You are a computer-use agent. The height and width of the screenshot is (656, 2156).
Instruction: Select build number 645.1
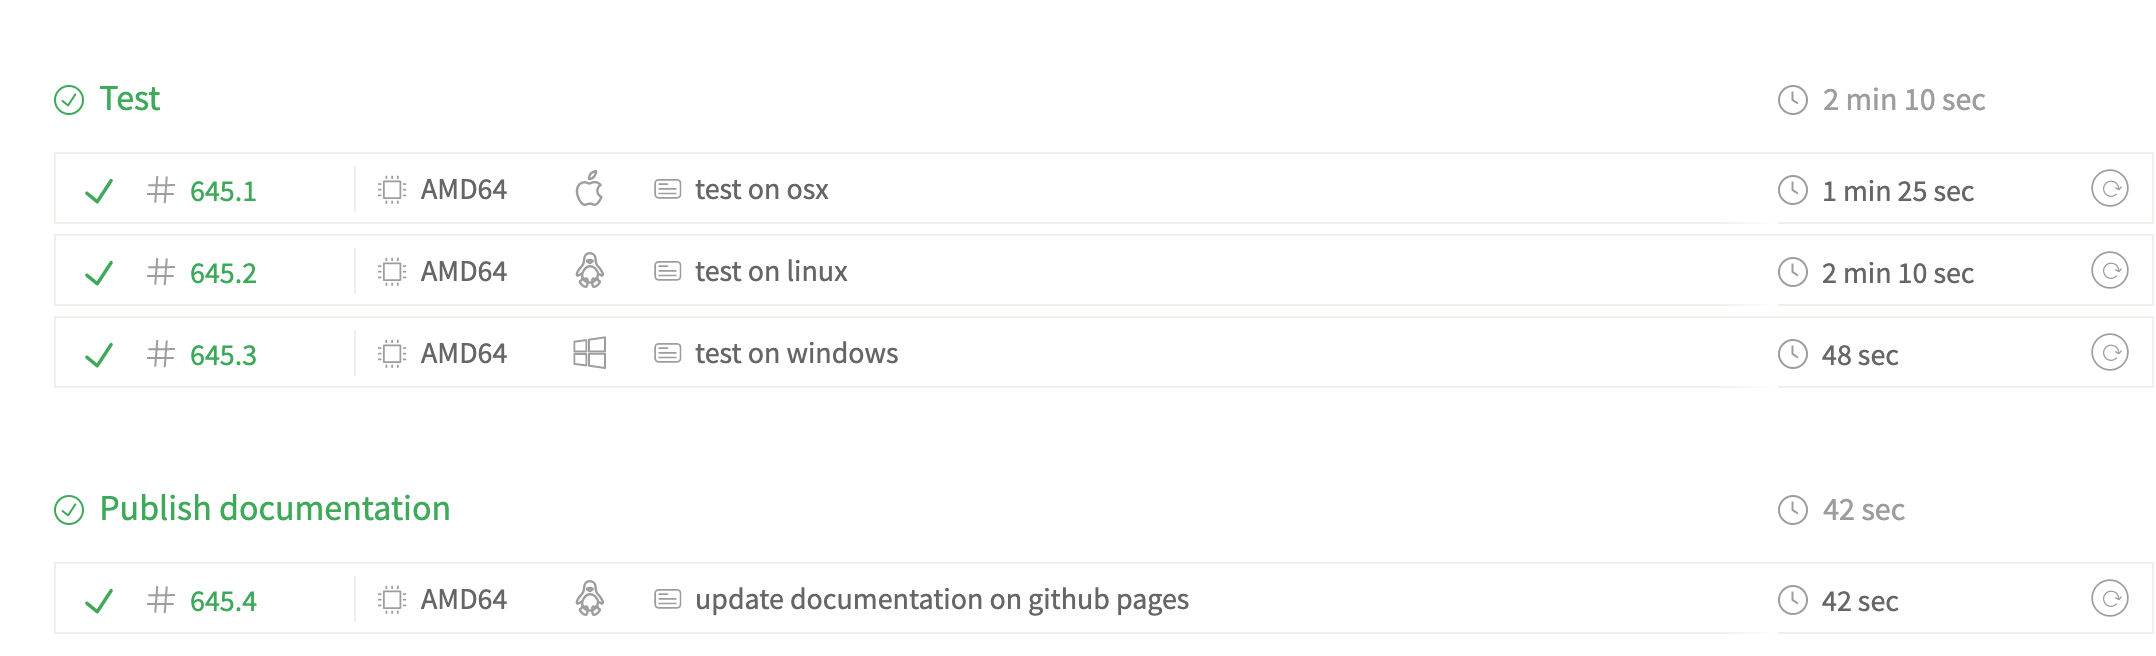[222, 189]
